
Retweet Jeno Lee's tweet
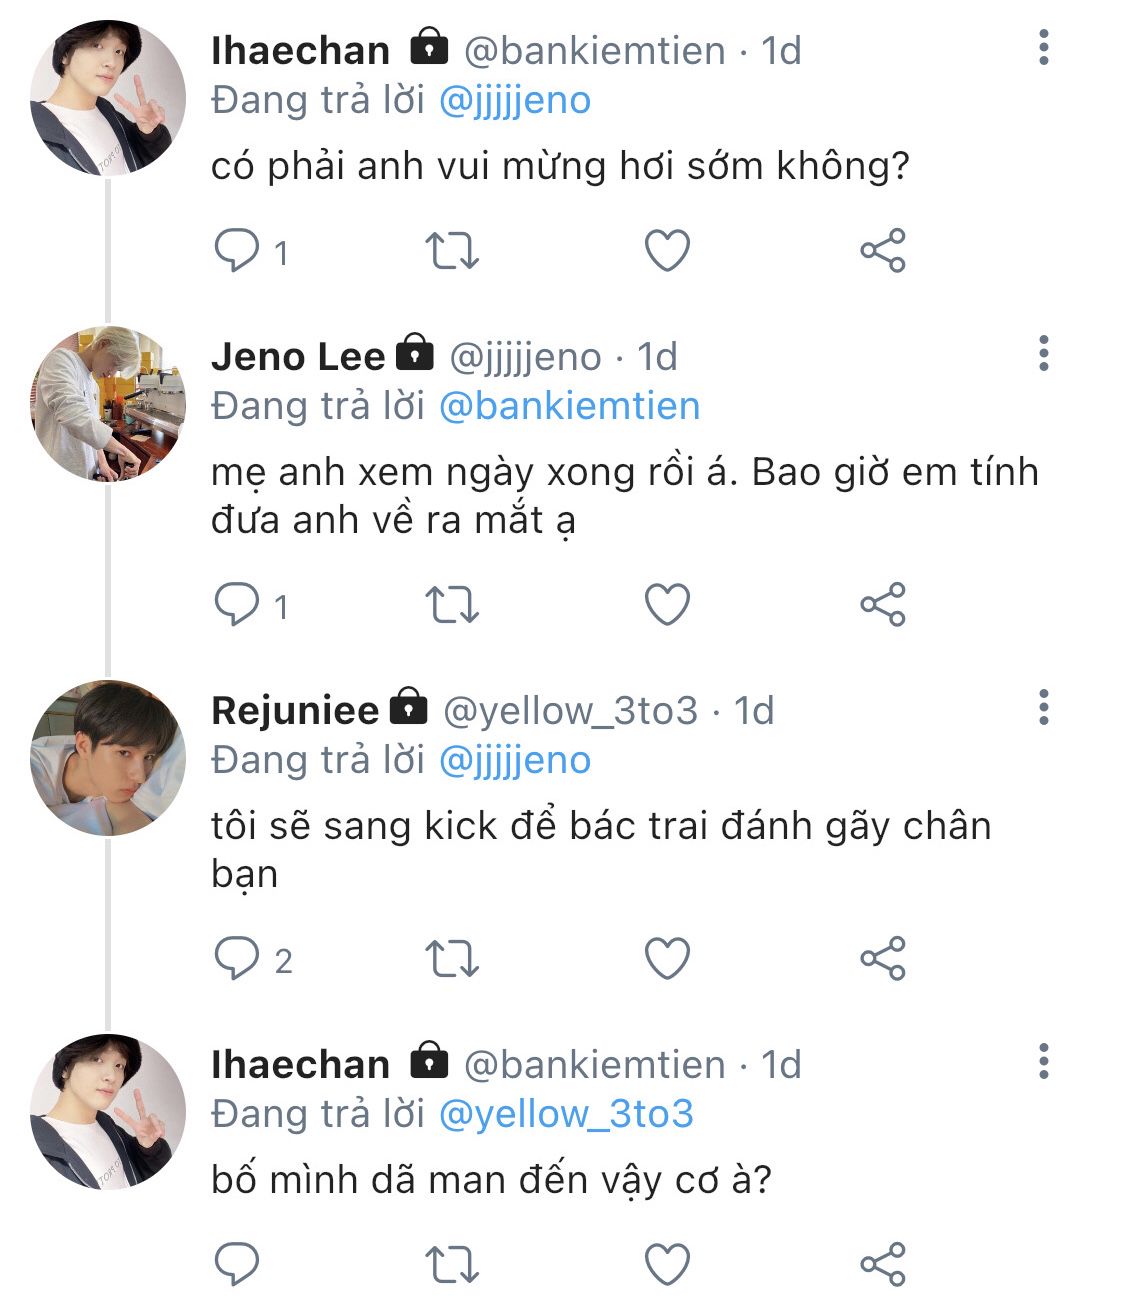pyautogui.click(x=452, y=605)
